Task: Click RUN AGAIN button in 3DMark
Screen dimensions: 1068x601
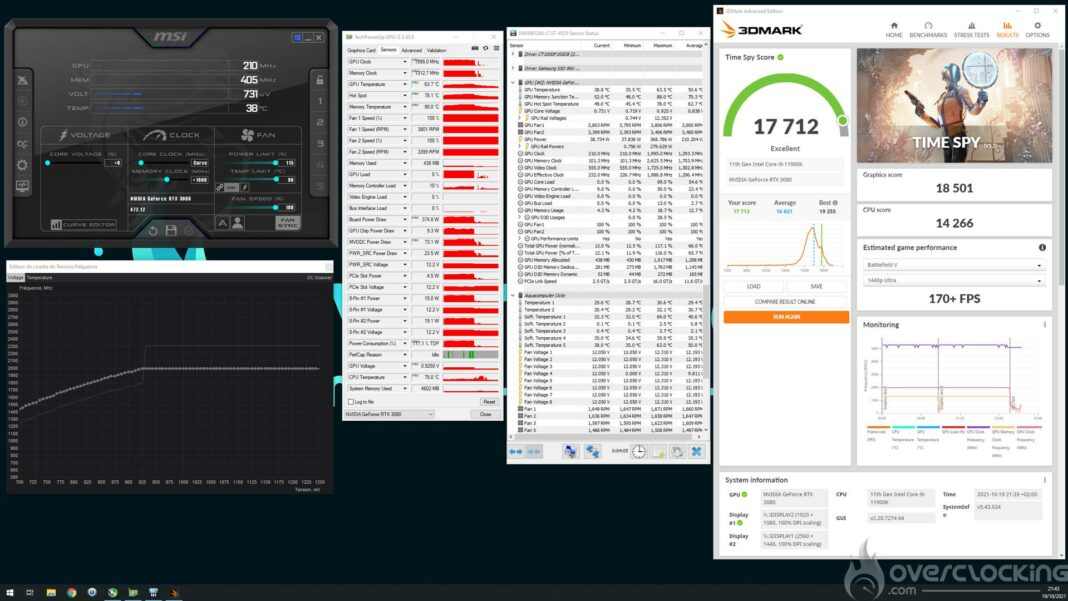Action: click(x=786, y=317)
